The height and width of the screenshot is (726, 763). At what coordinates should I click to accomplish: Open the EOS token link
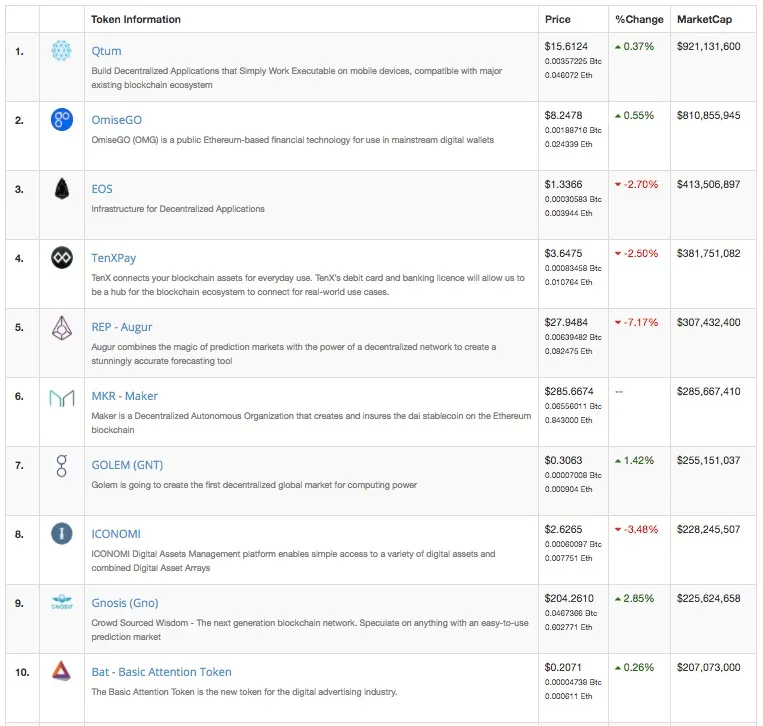pos(102,189)
